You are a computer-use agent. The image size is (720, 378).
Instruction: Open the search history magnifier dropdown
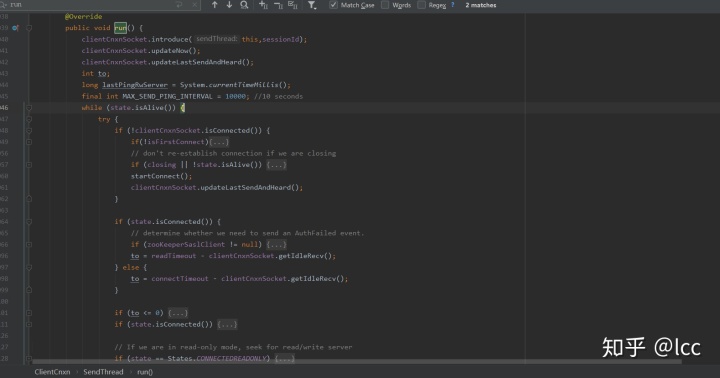pos(4,5)
